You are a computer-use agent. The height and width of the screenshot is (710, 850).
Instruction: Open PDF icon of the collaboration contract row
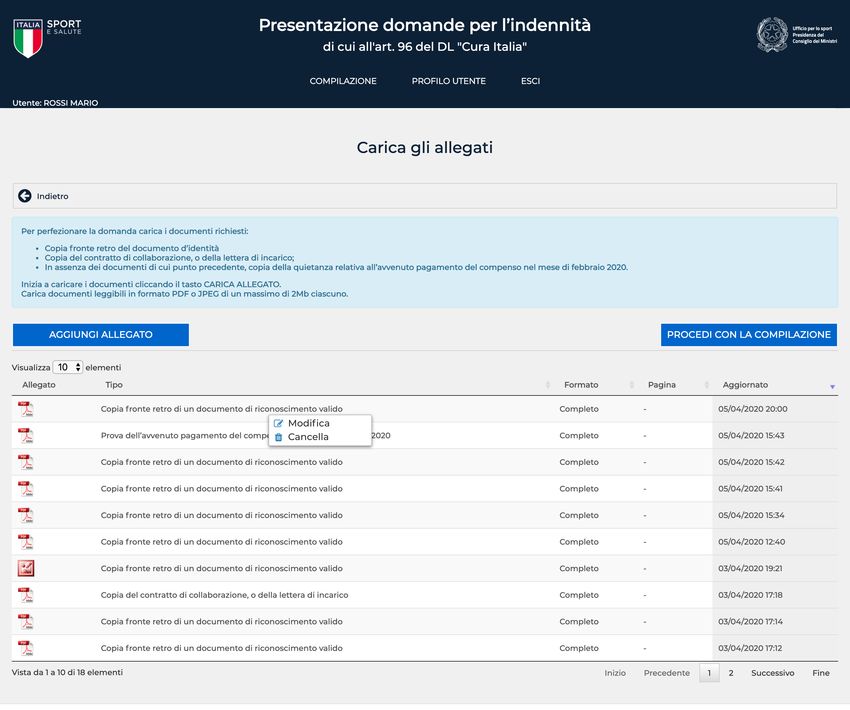pyautogui.click(x=25, y=595)
